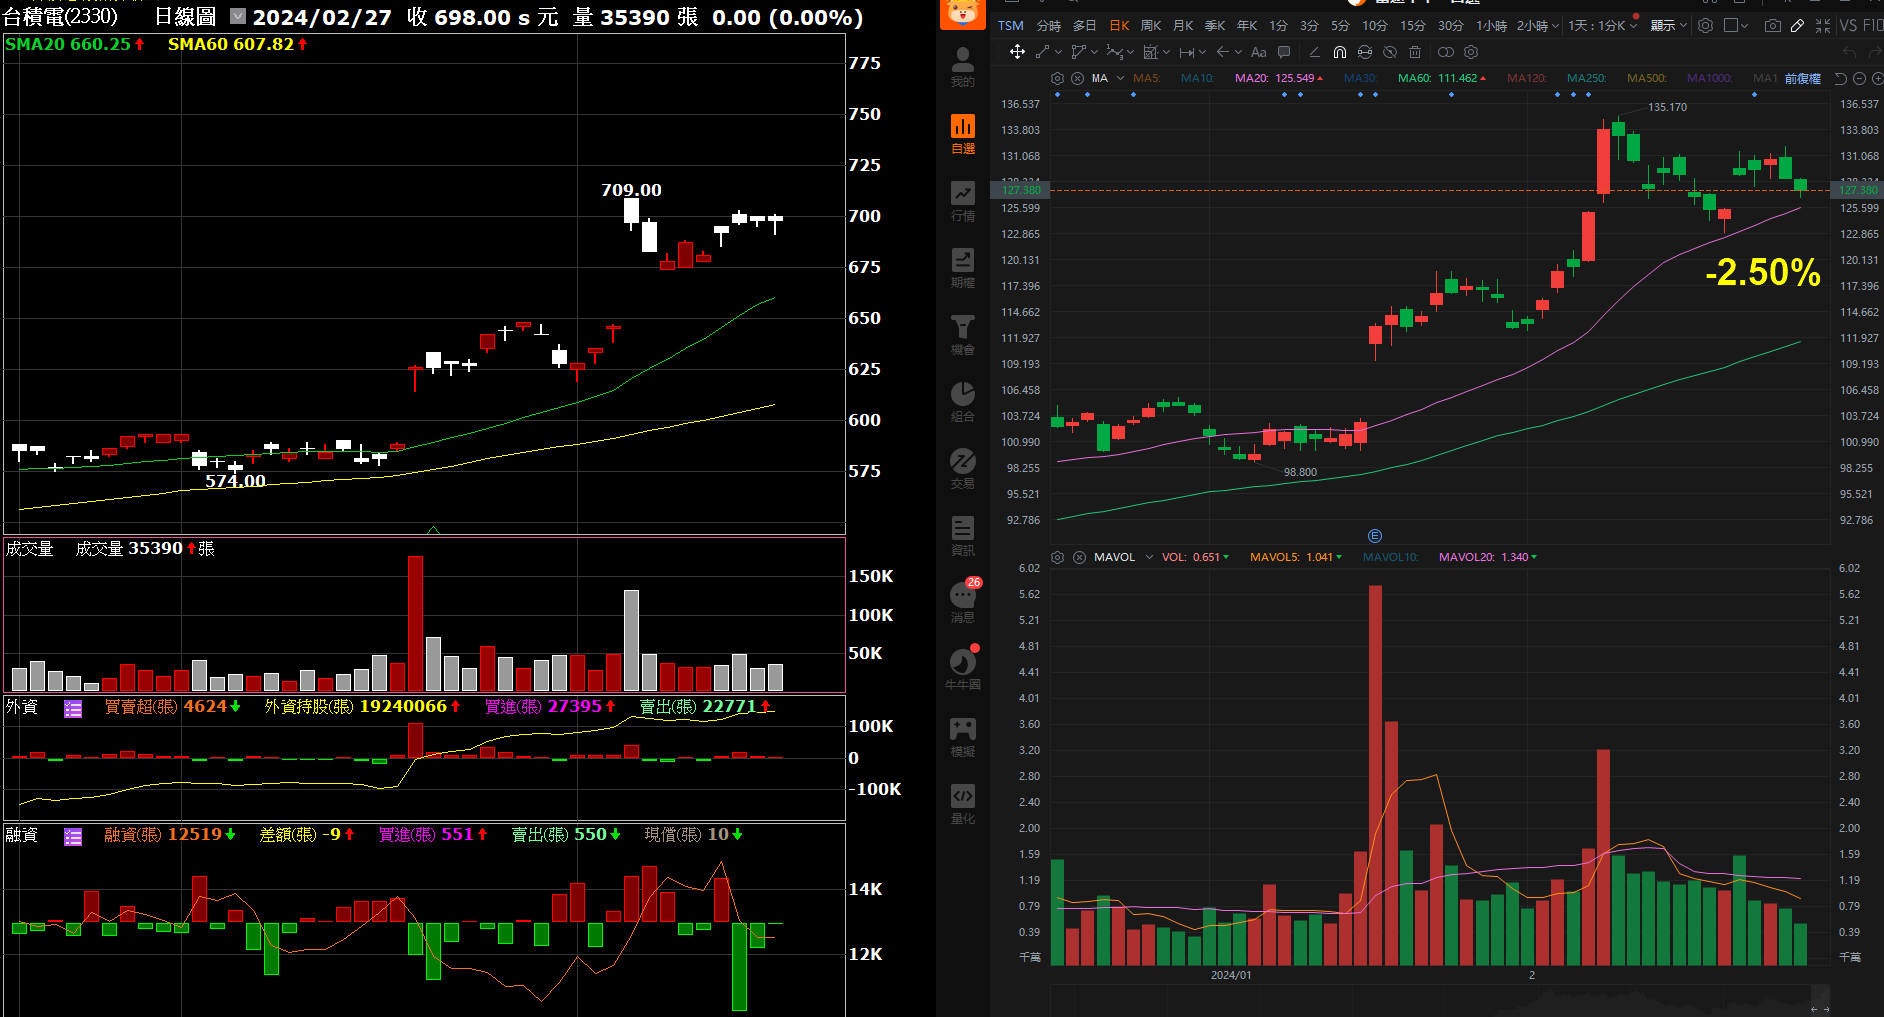
Task: Open 我的 profile in the sidebar
Action: 962,67
